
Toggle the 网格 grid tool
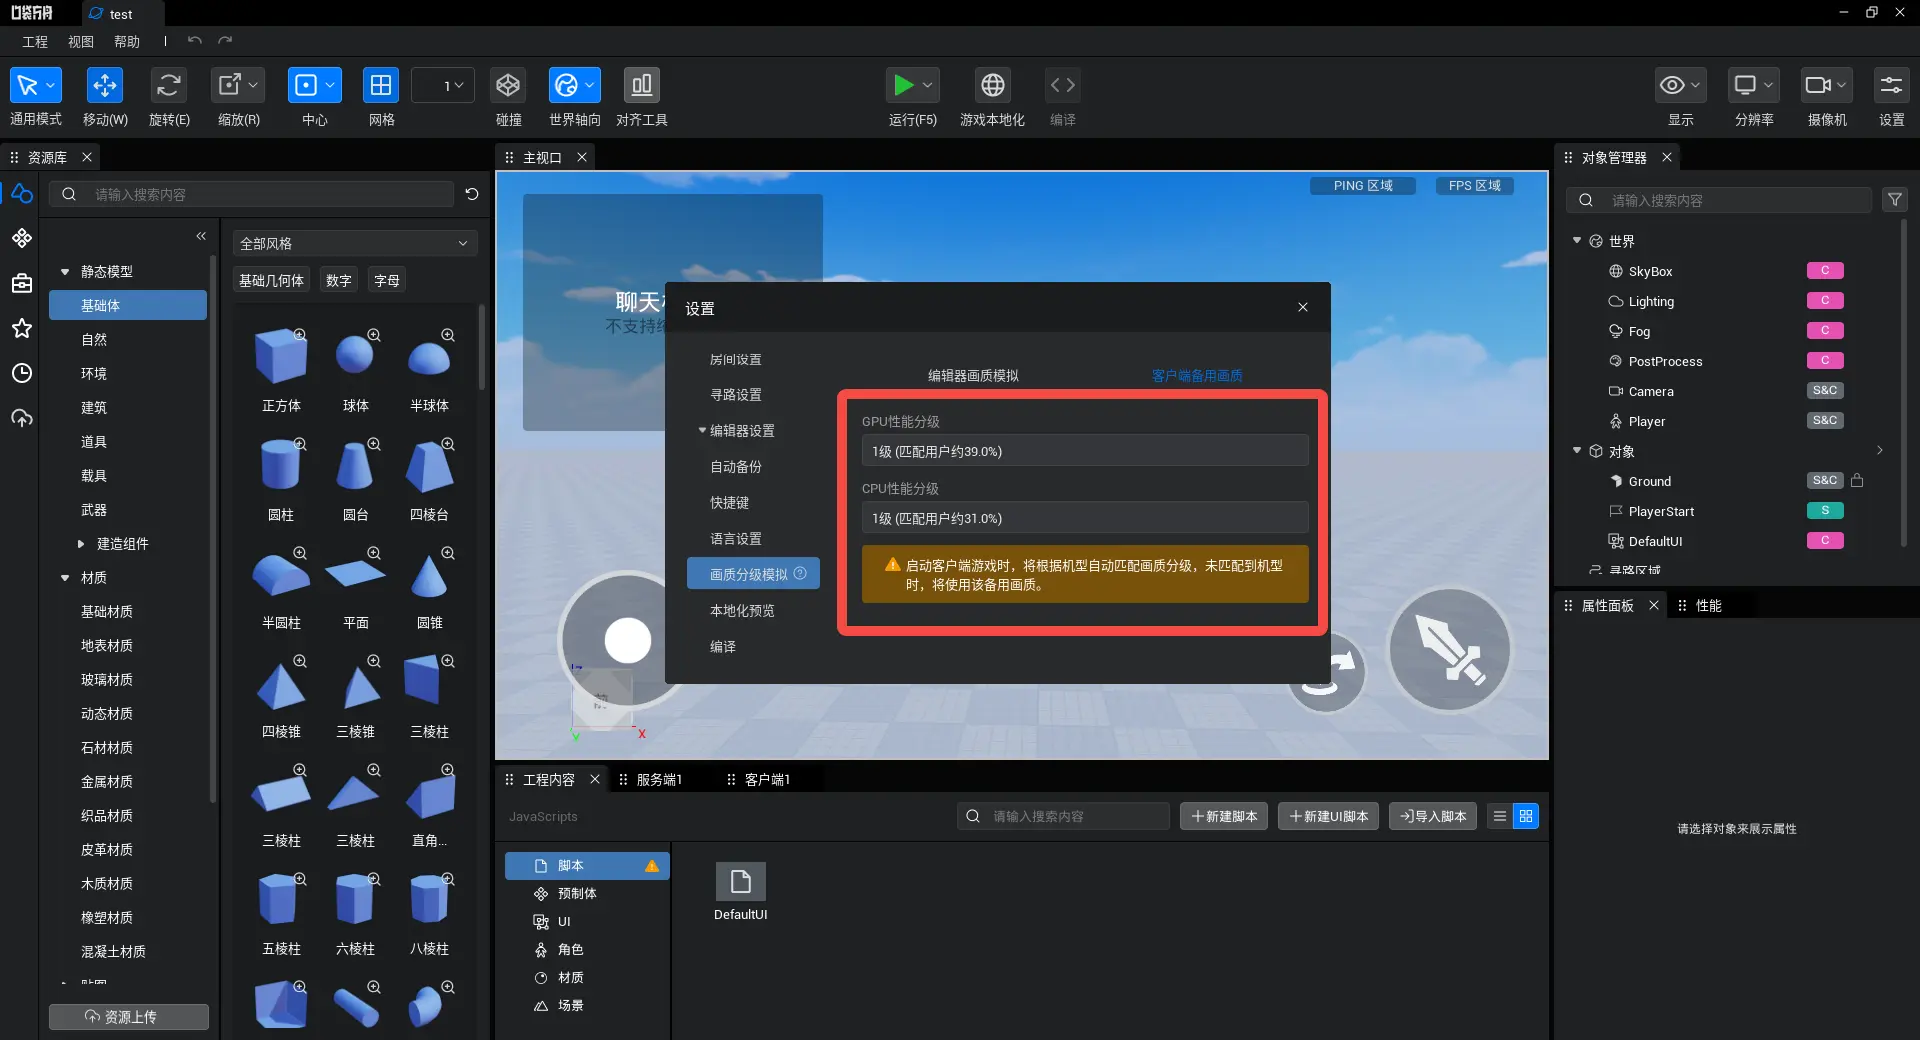point(381,85)
